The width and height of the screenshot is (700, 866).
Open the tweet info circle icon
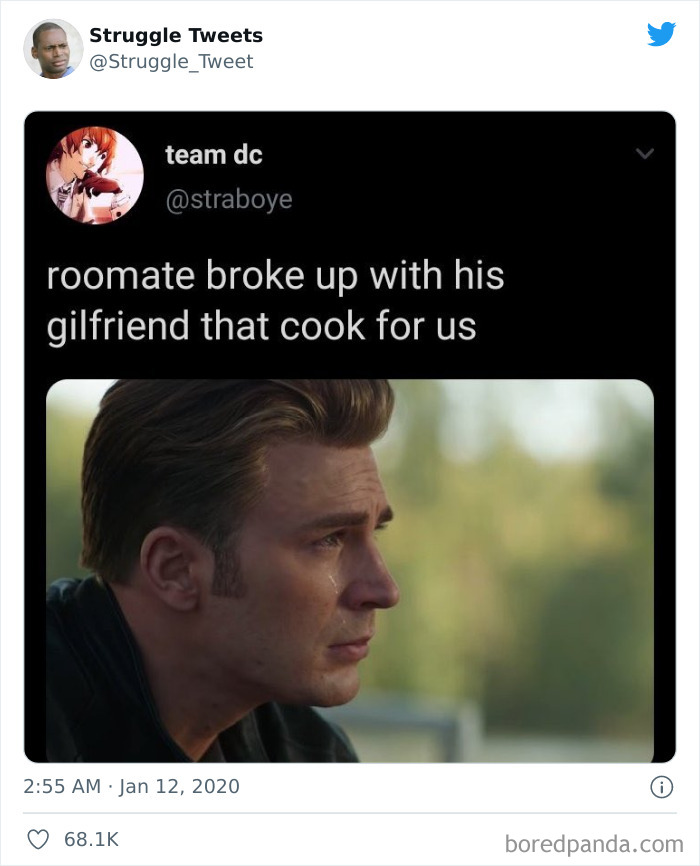(661, 787)
